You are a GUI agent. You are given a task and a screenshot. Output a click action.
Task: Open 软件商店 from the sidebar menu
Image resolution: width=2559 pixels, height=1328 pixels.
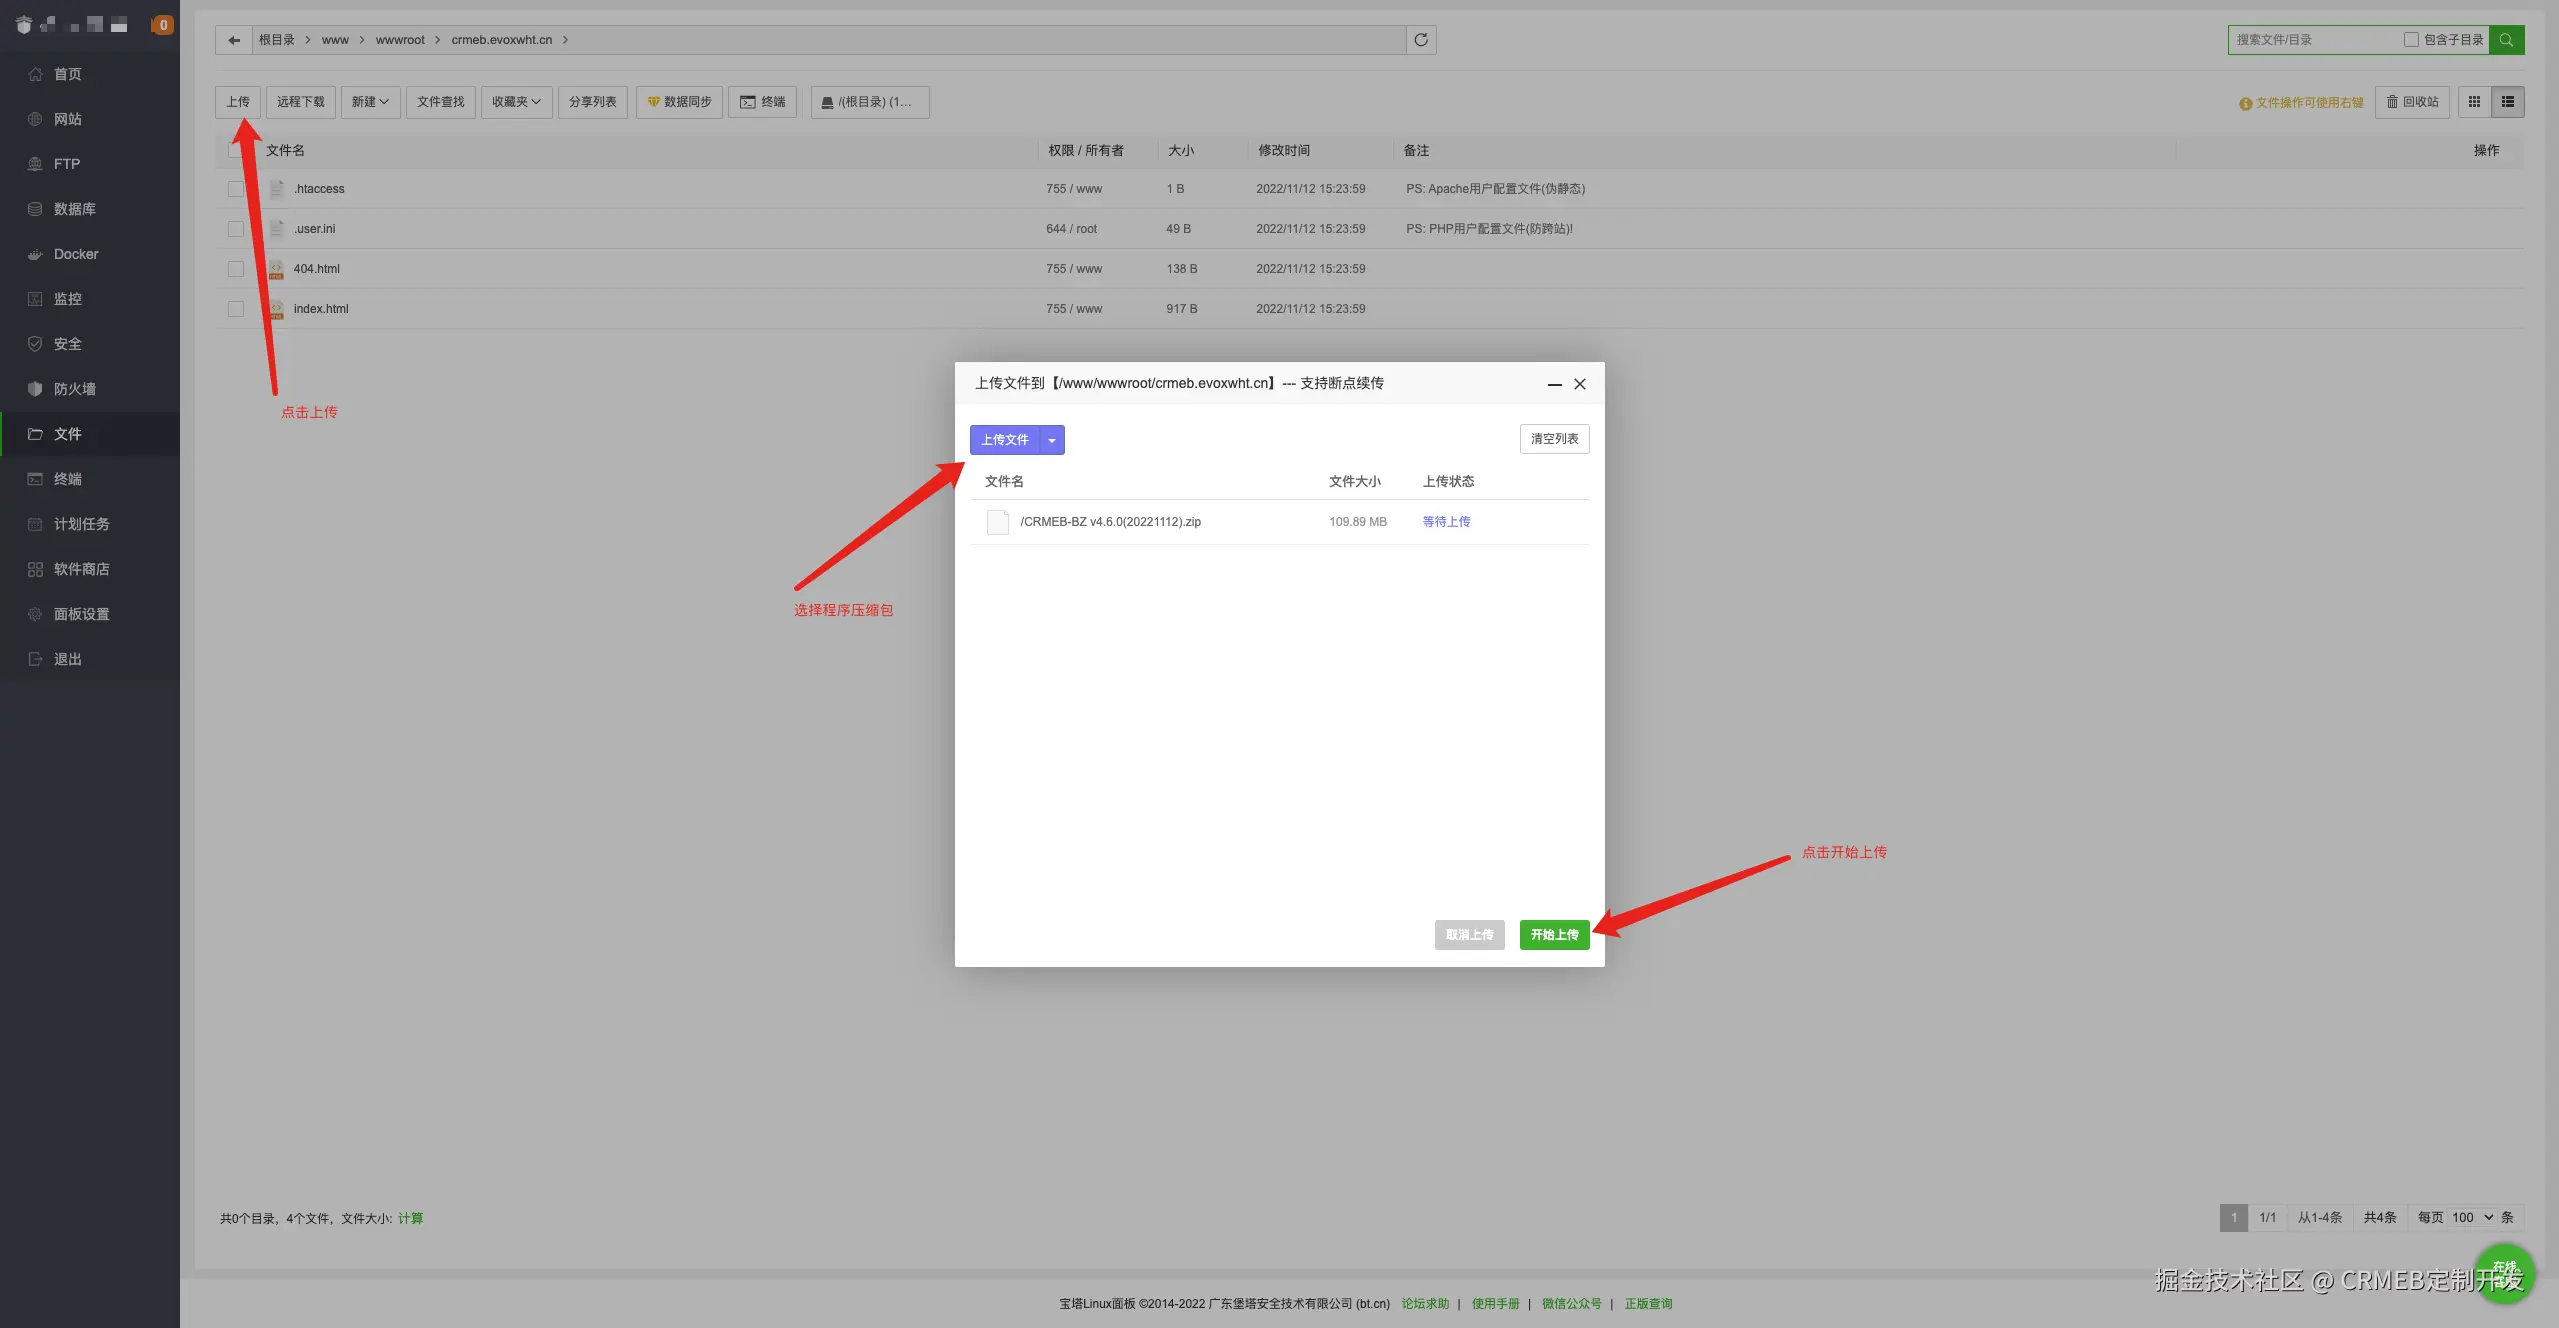pyautogui.click(x=81, y=569)
